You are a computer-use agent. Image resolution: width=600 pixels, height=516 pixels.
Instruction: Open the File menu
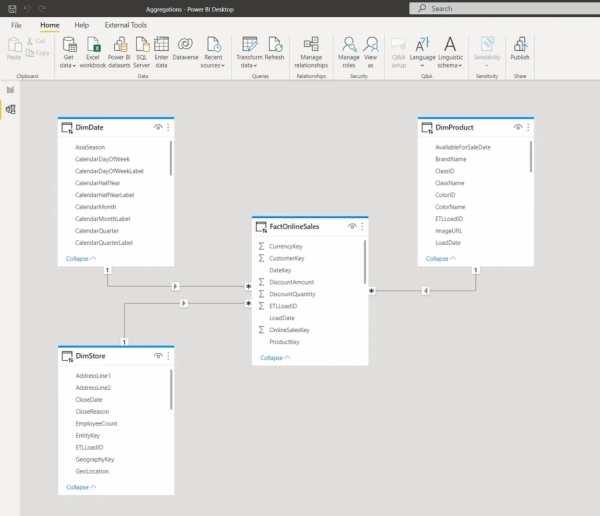(16, 24)
